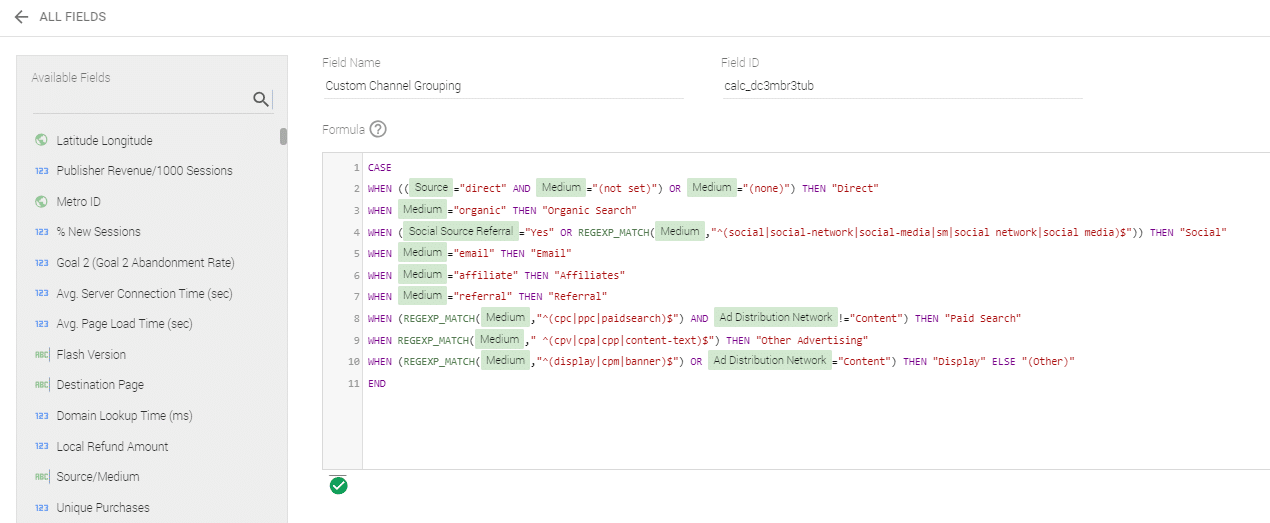Select the Source/Medium field
This screenshot has width=1270, height=523.
98,477
